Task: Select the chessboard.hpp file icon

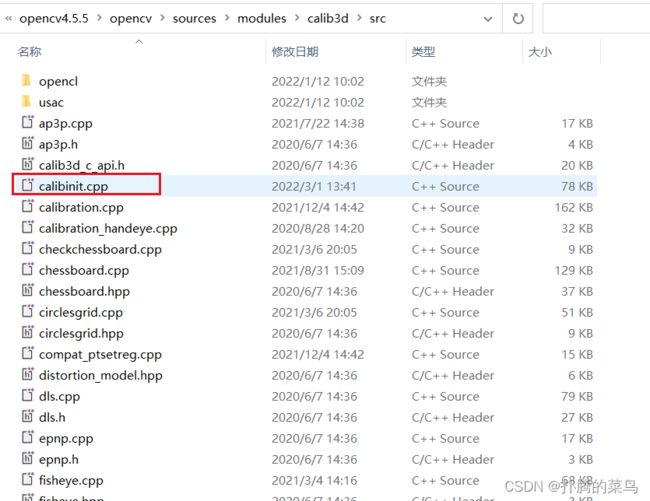Action: click(x=27, y=290)
